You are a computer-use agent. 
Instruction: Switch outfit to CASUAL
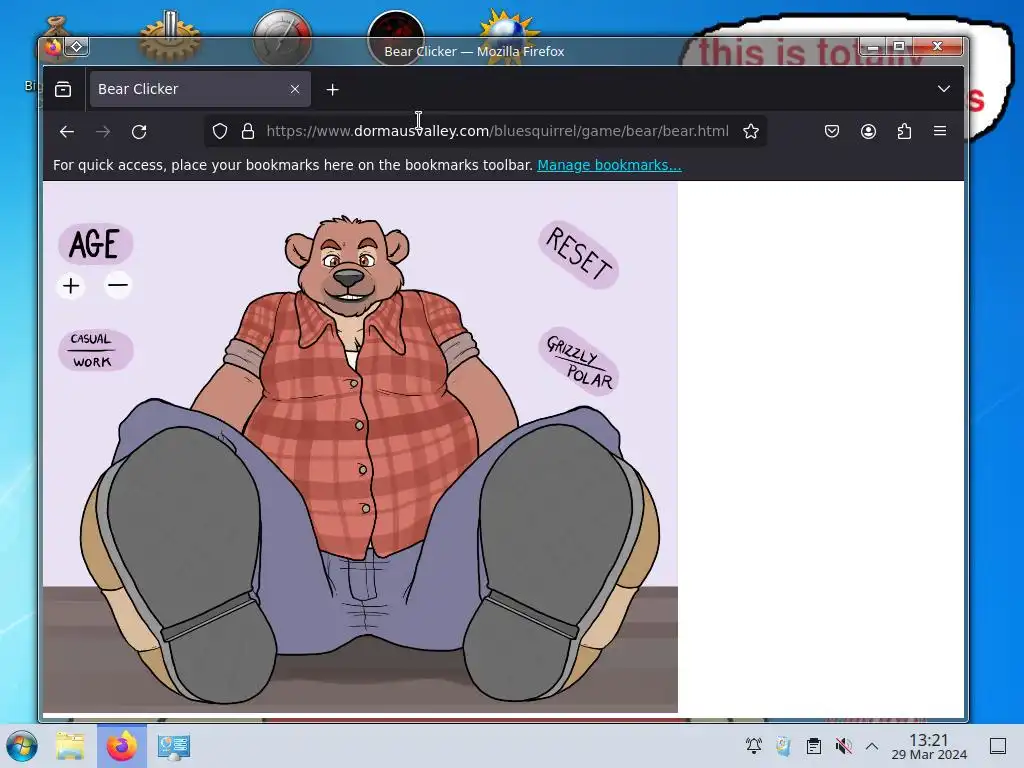coord(91,339)
